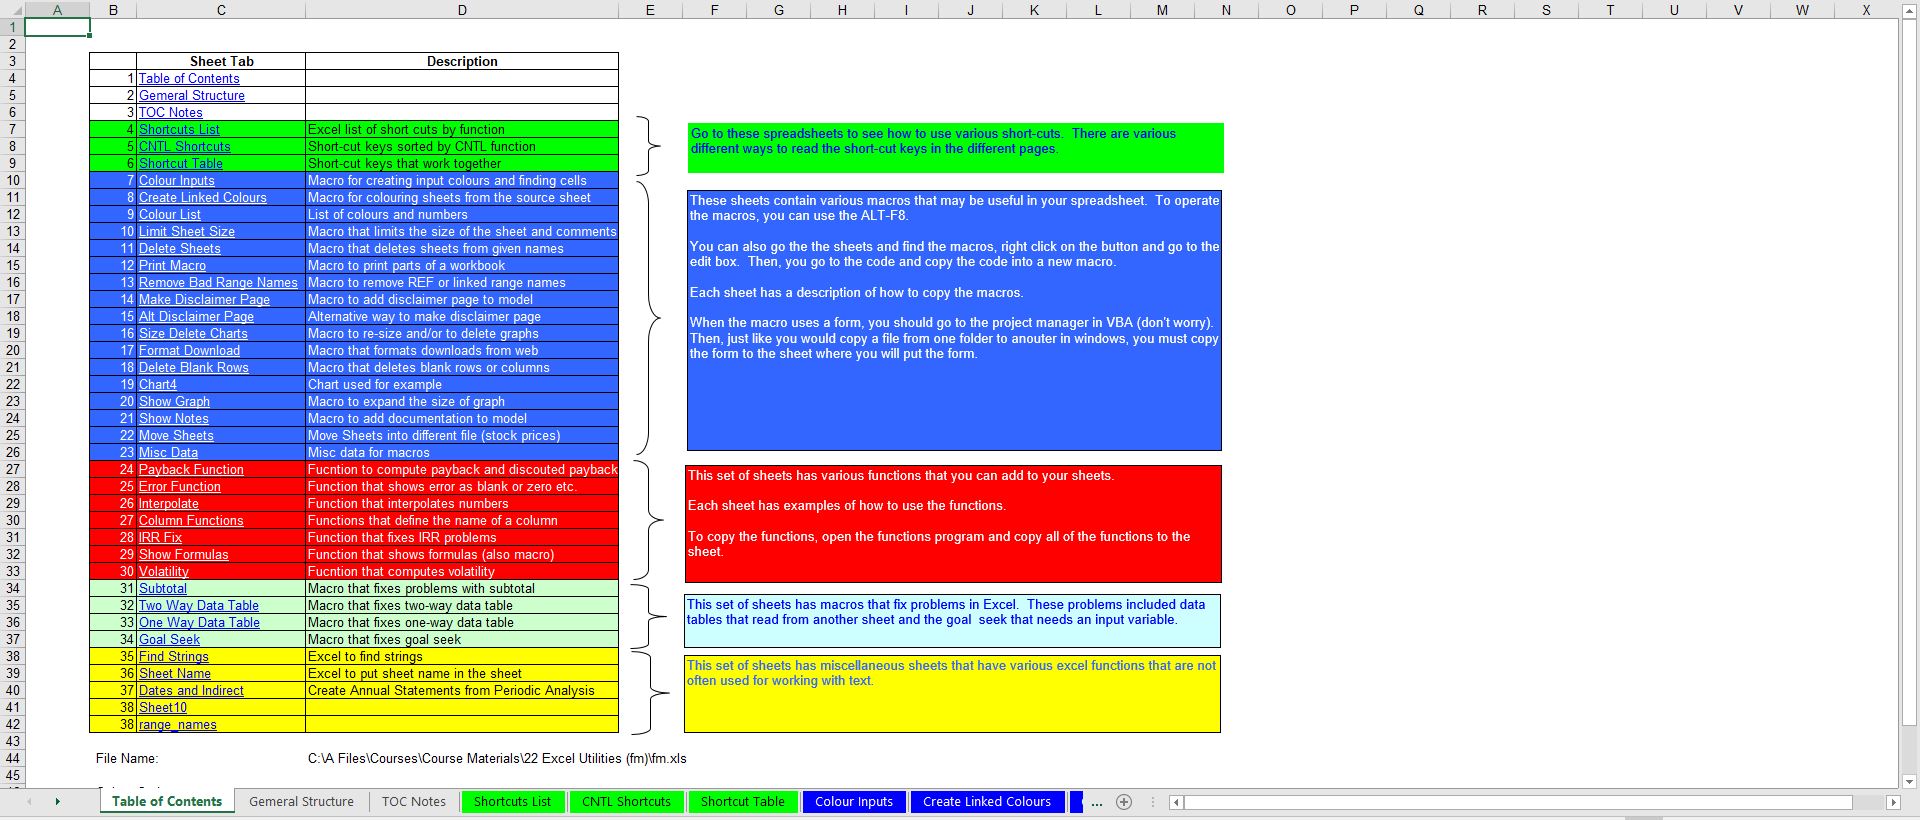
Task: Click the select-all corner of the grid
Action: point(12,10)
